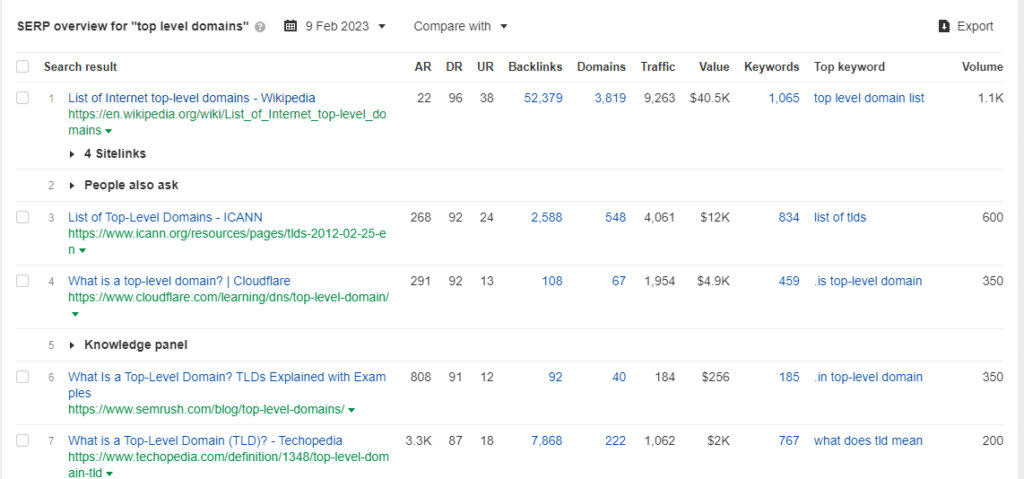Screen dimensions: 1024x479
Task: Click the Traffic column header
Action: pyautogui.click(x=658, y=67)
